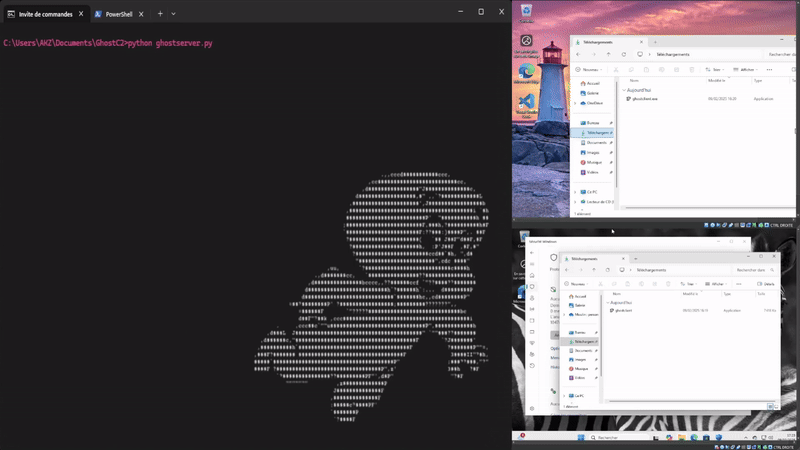
Task: Open Recycle Bin on upper desktop
Action: (526, 12)
